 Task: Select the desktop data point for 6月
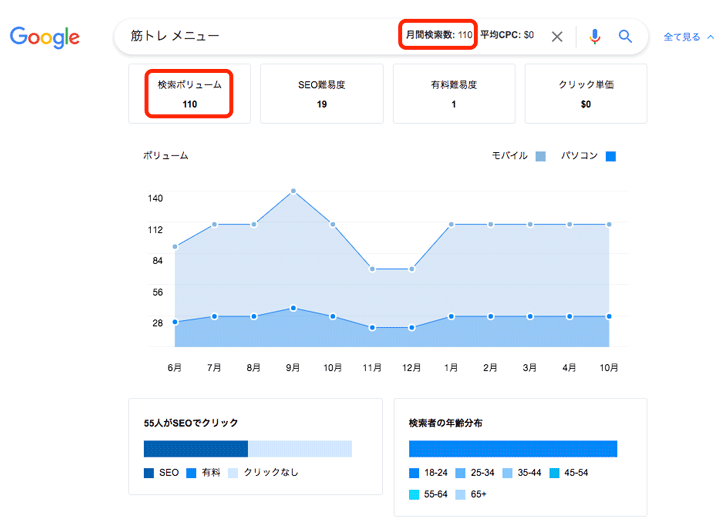[175, 322]
